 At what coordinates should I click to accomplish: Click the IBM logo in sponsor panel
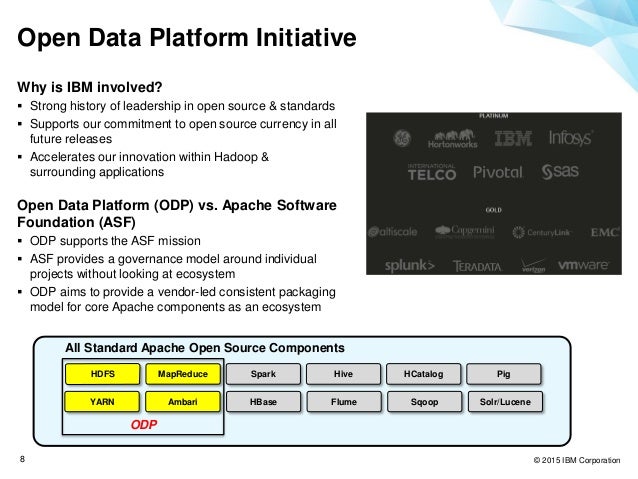tap(513, 138)
